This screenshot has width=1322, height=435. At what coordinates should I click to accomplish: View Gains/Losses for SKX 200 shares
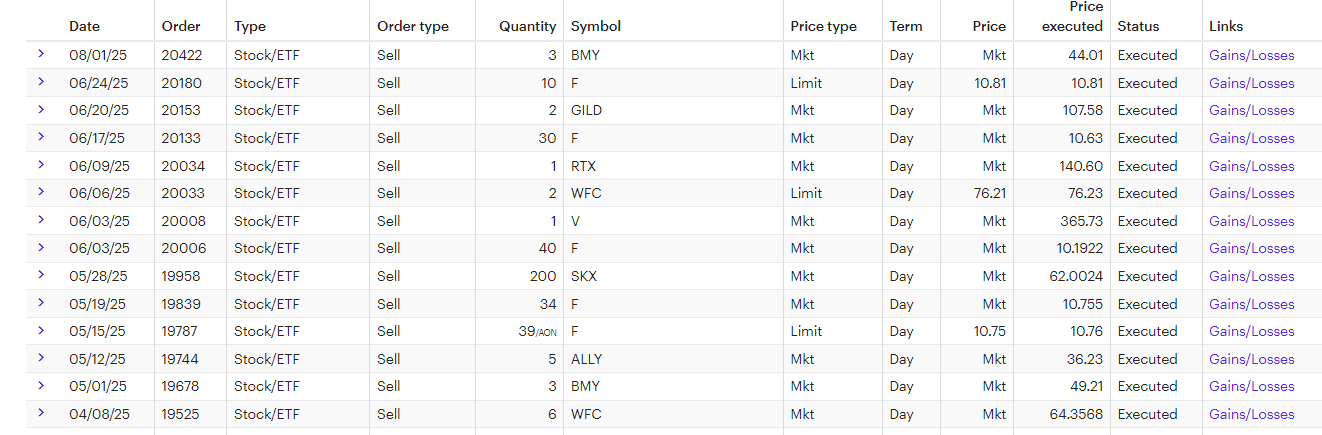pos(1251,276)
